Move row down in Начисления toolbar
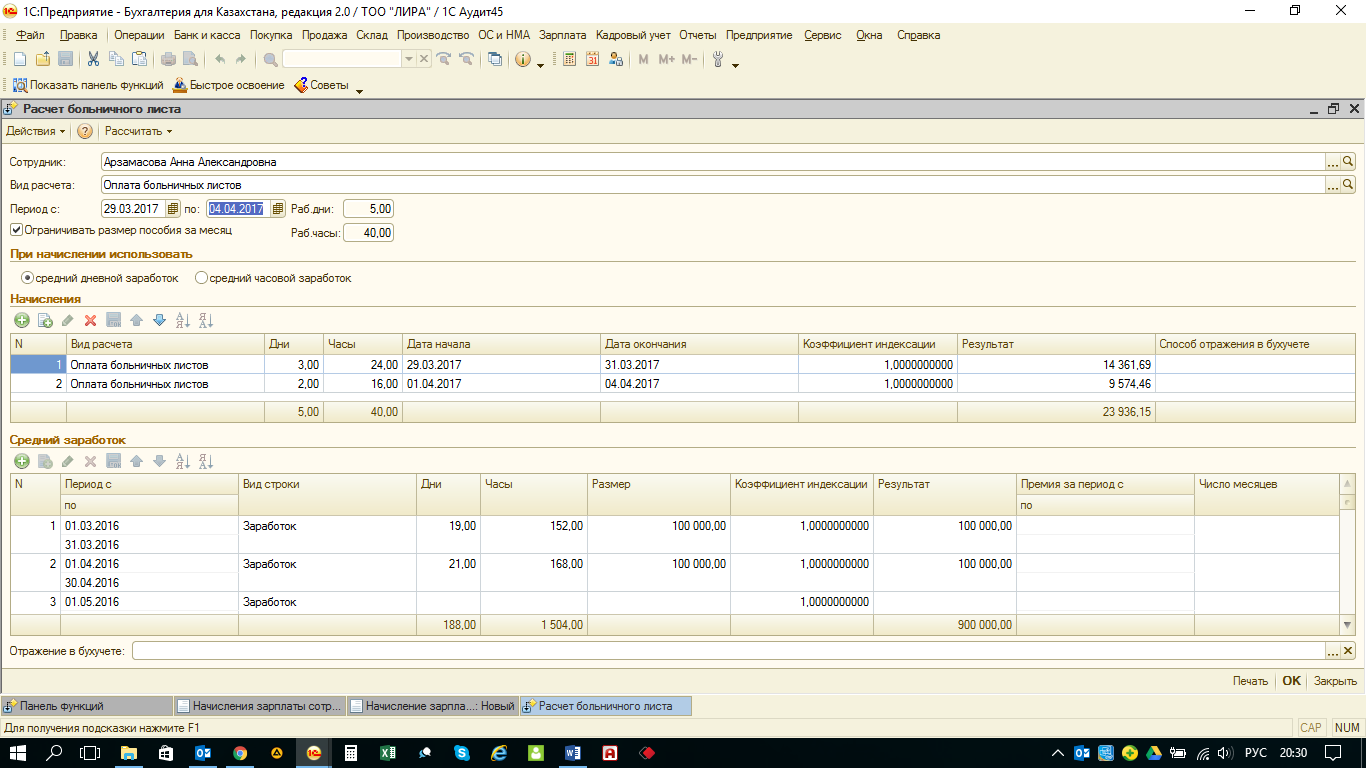The width and height of the screenshot is (1366, 768). click(x=159, y=320)
